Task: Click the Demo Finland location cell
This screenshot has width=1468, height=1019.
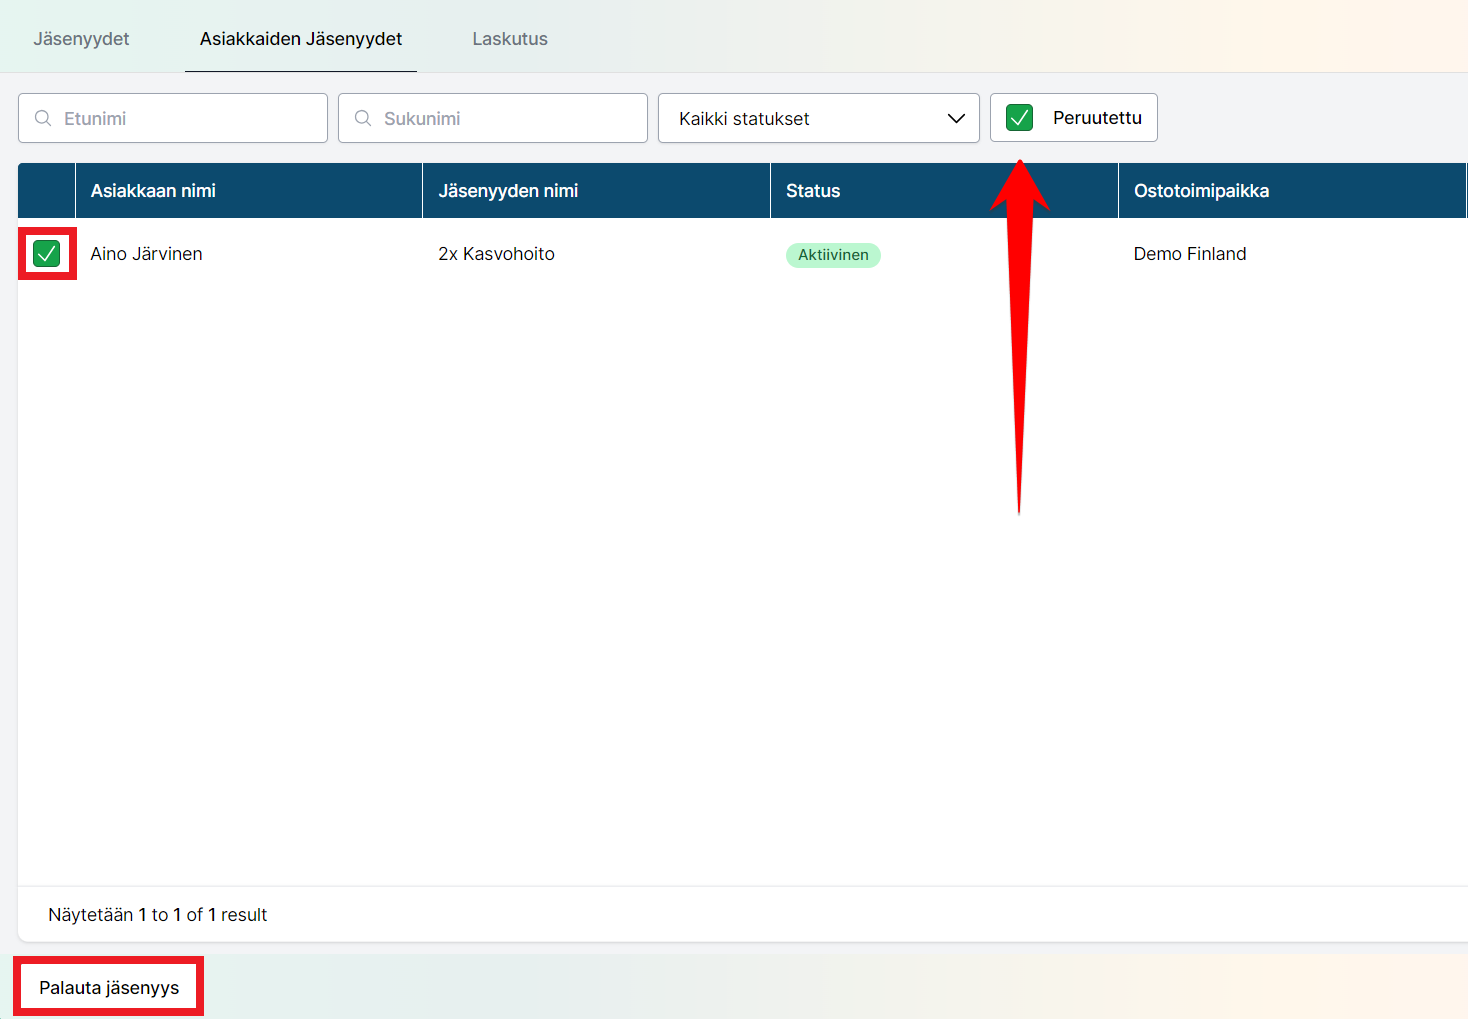Action: [1189, 254]
